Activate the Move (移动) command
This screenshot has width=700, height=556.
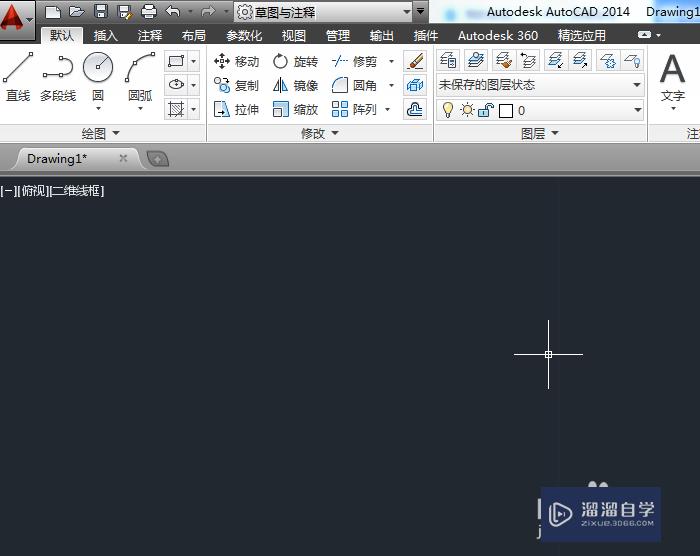(237, 61)
